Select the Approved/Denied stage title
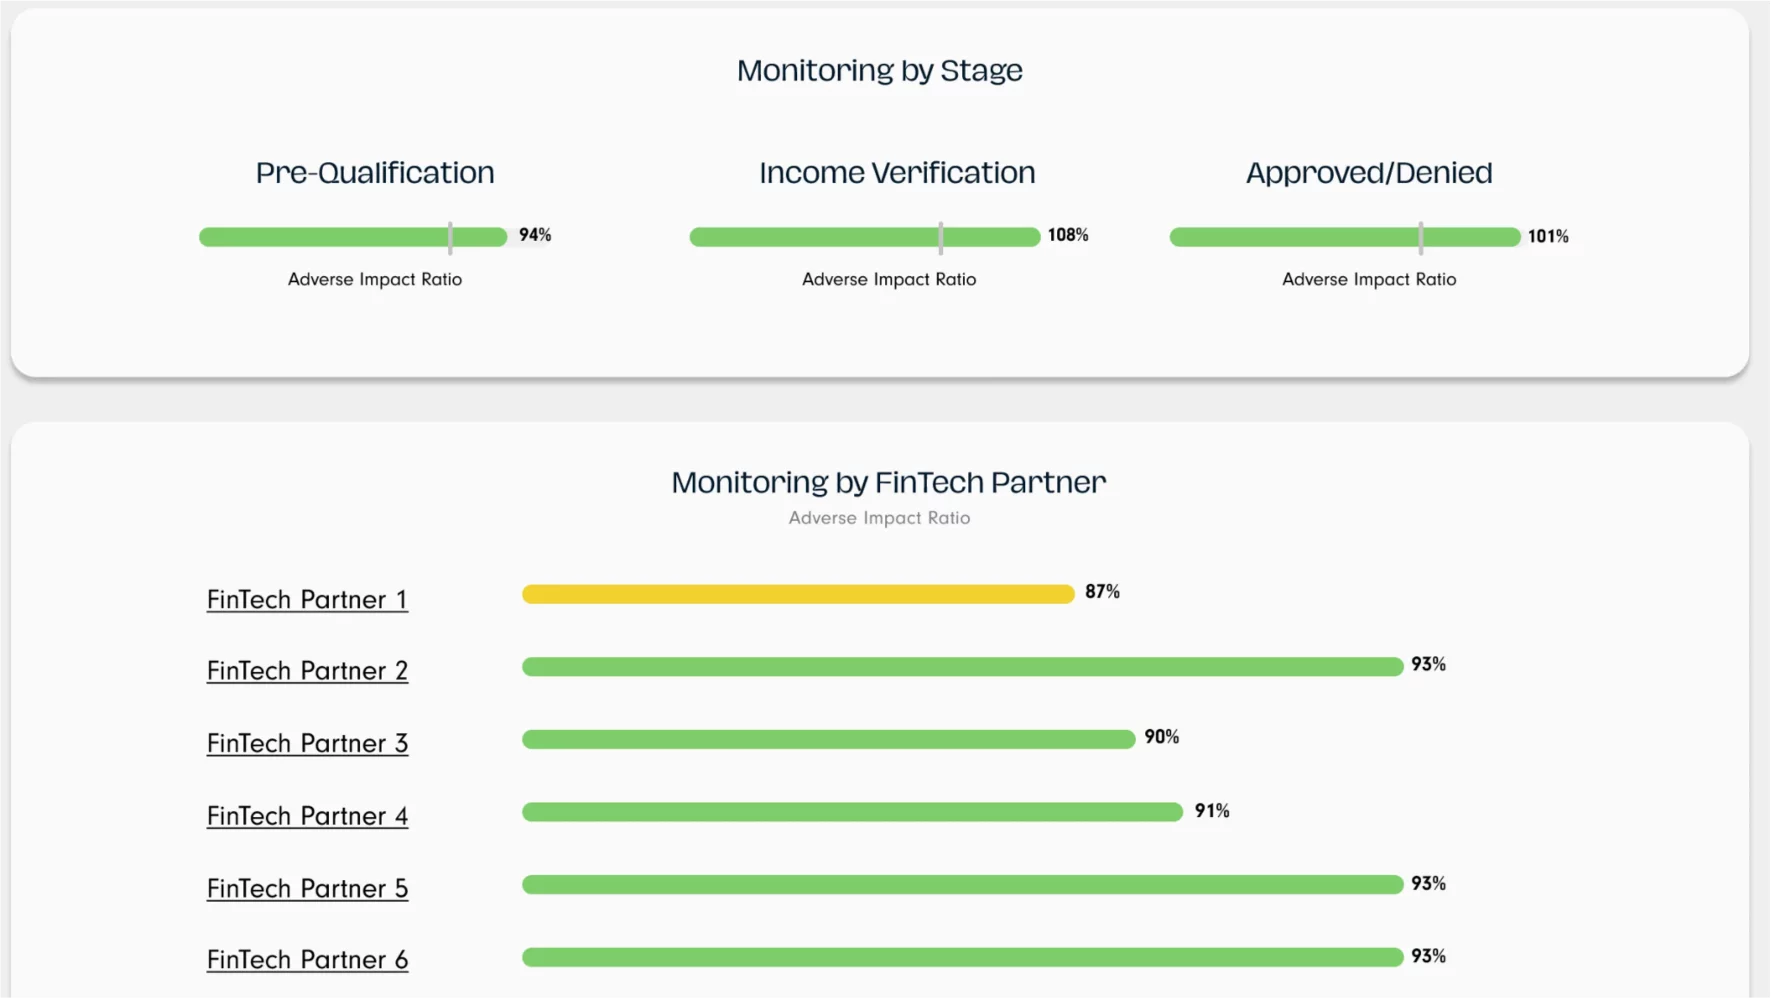 (1369, 173)
